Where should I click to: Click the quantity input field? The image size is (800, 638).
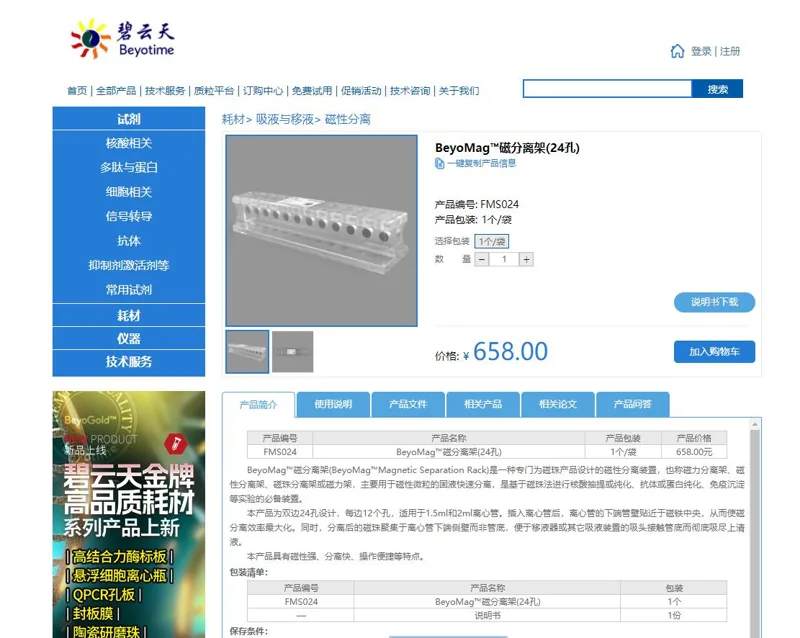504,259
